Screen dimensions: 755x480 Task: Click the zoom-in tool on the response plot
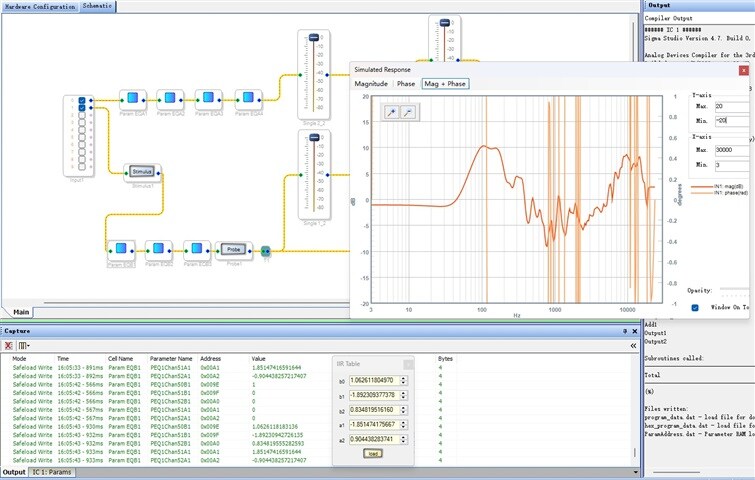click(391, 112)
